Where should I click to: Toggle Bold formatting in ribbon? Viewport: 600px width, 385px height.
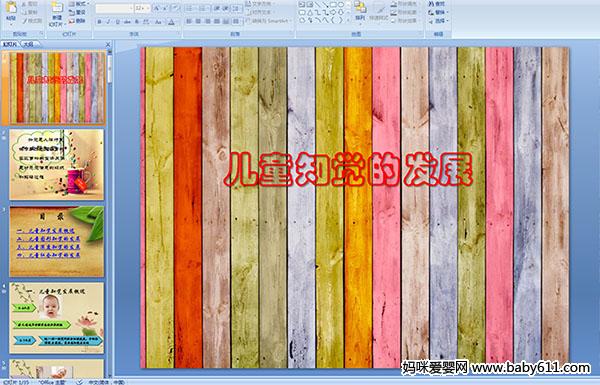99,22
